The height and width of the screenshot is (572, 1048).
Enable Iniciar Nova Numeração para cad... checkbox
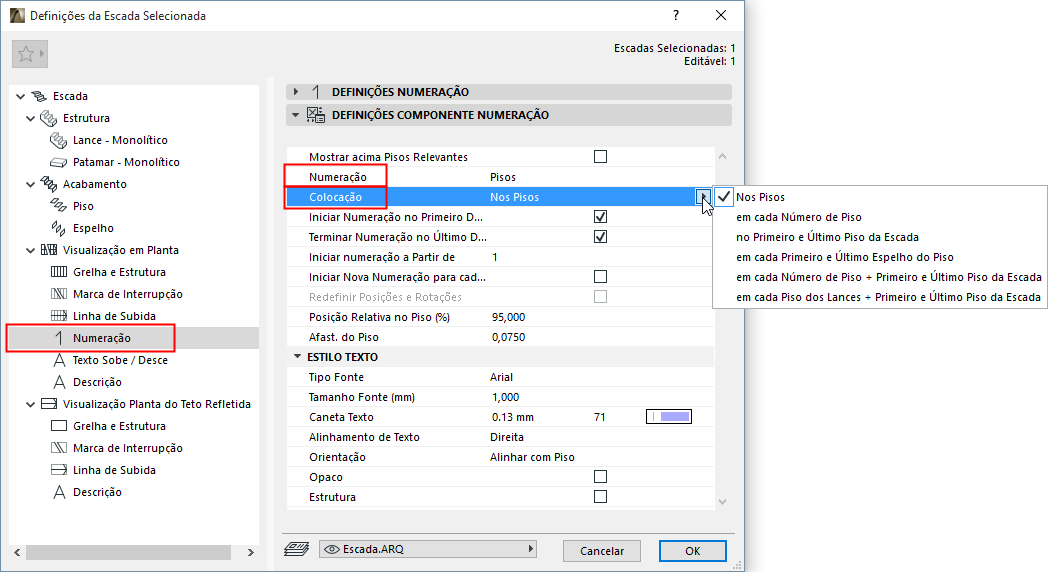(x=600, y=277)
